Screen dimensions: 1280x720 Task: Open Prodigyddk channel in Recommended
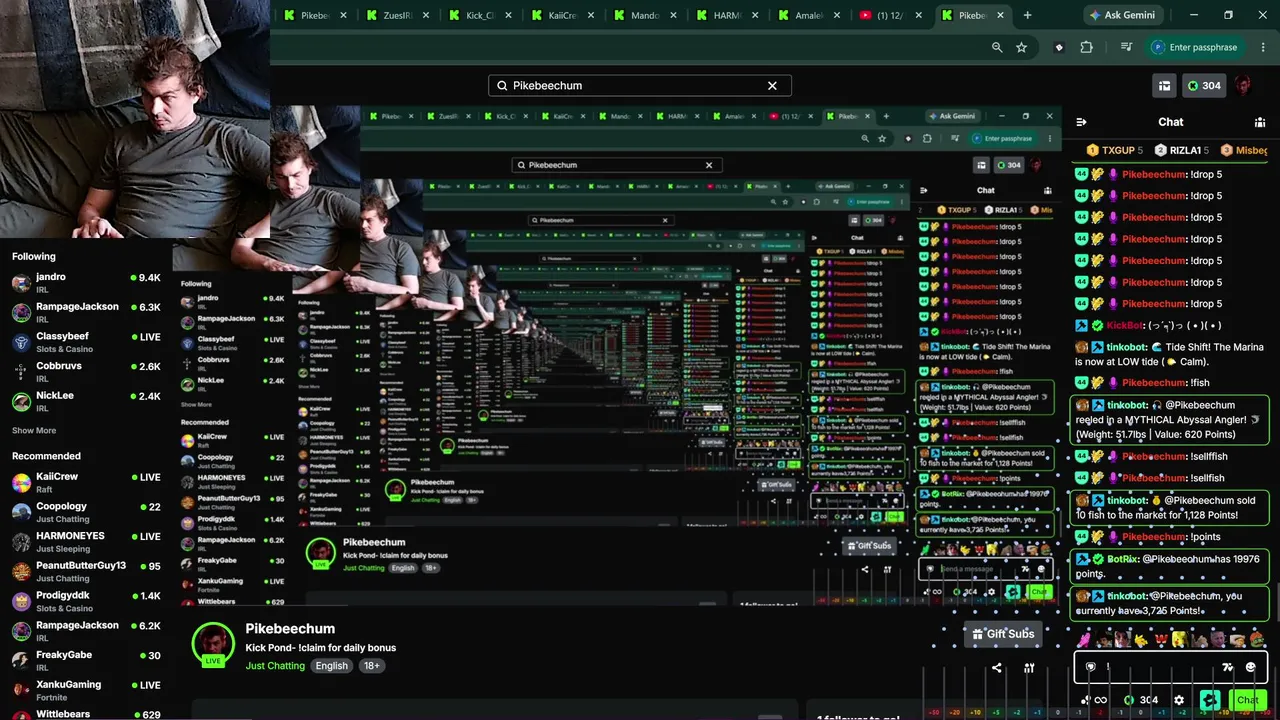click(x=86, y=601)
